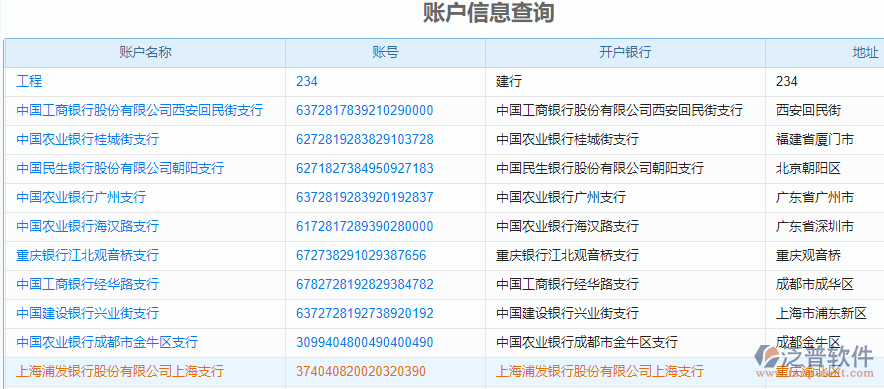Click account number 6372728192738920192
884x389 pixels.
pyautogui.click(x=365, y=313)
